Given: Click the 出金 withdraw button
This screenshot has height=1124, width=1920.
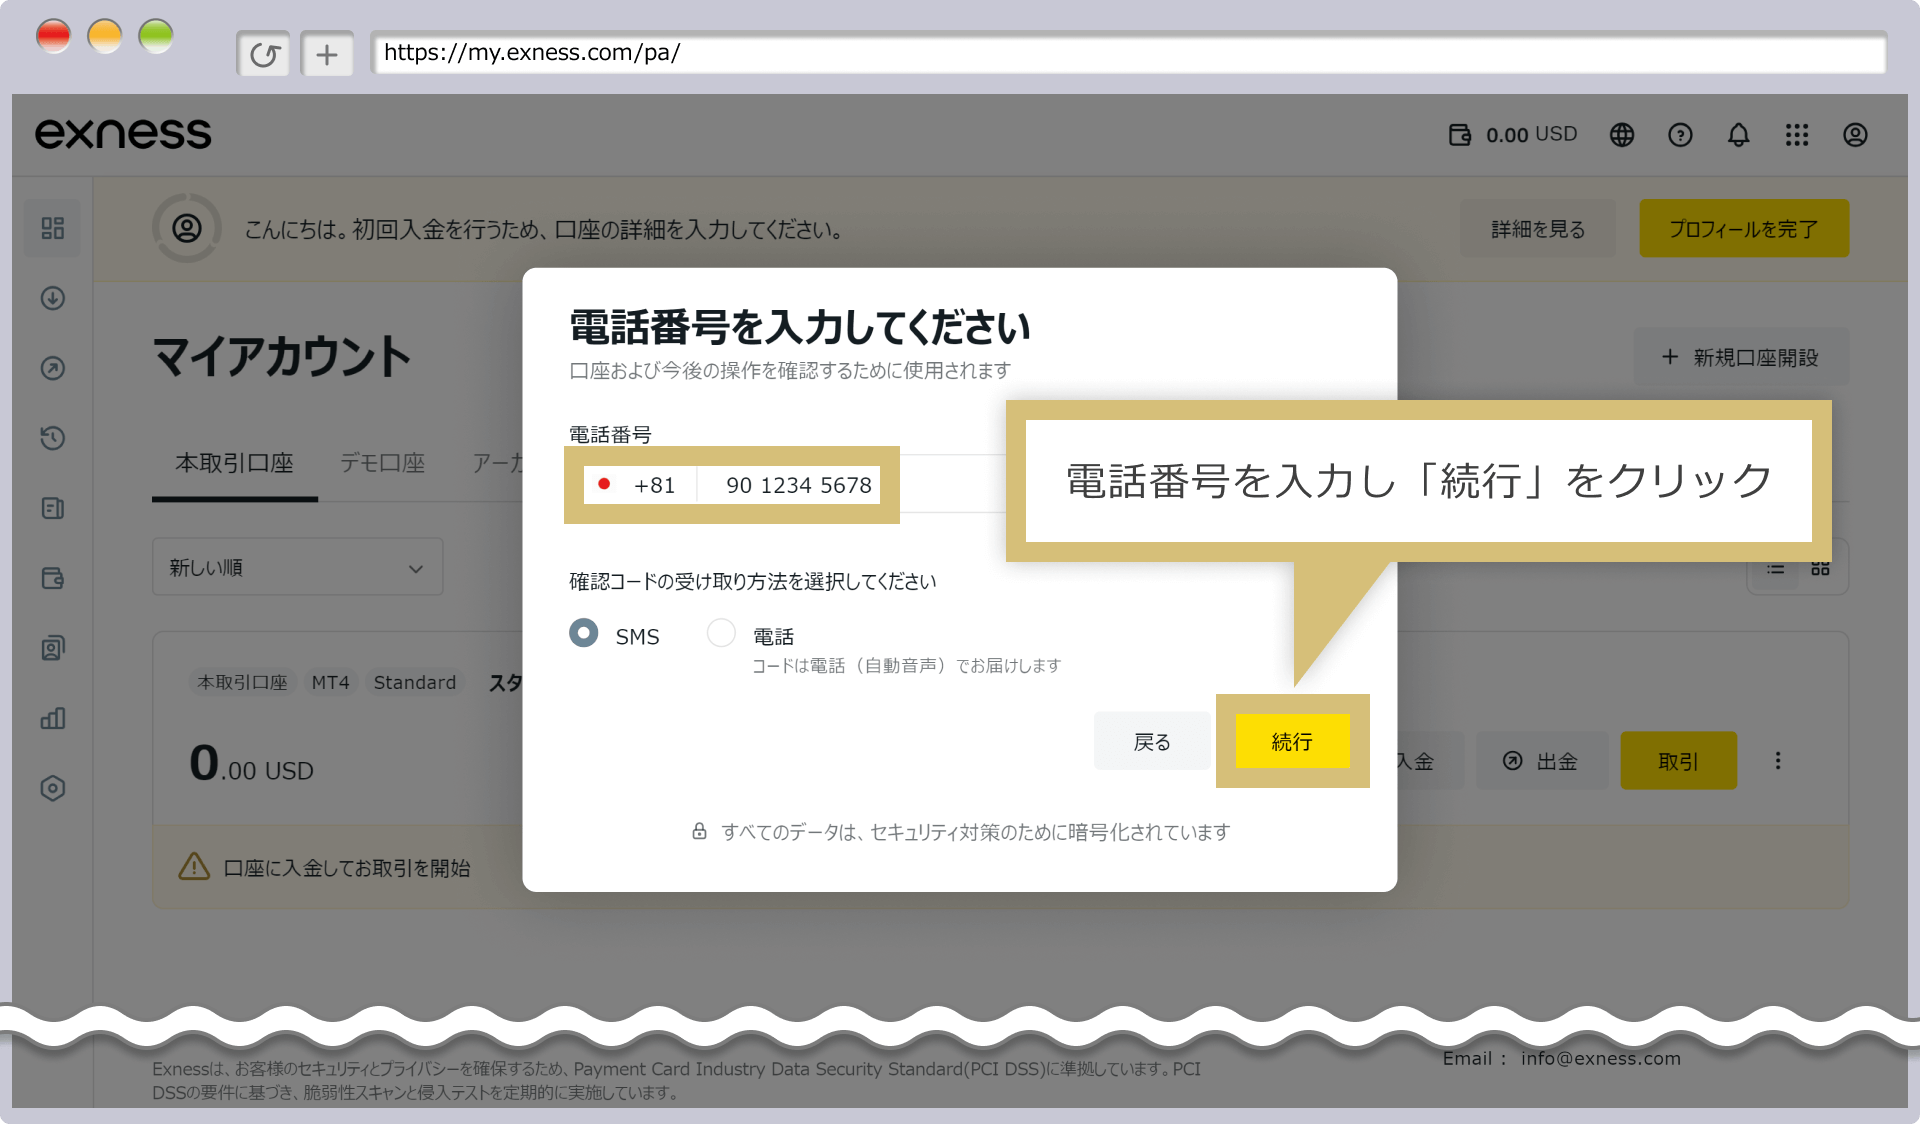Looking at the screenshot, I should point(1541,761).
